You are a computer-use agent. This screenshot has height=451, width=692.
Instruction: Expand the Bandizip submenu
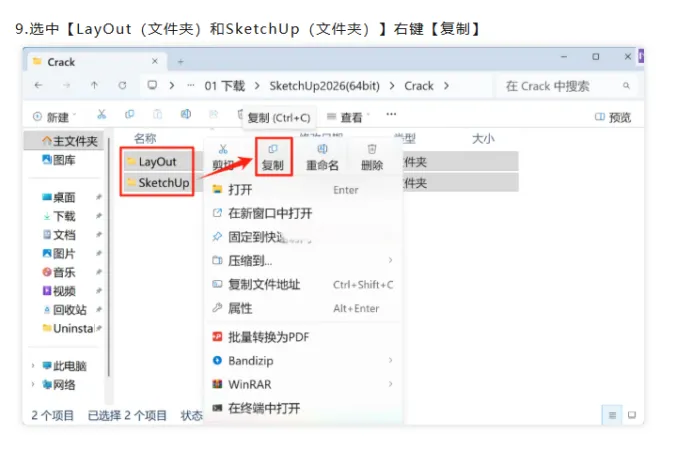[391, 361]
